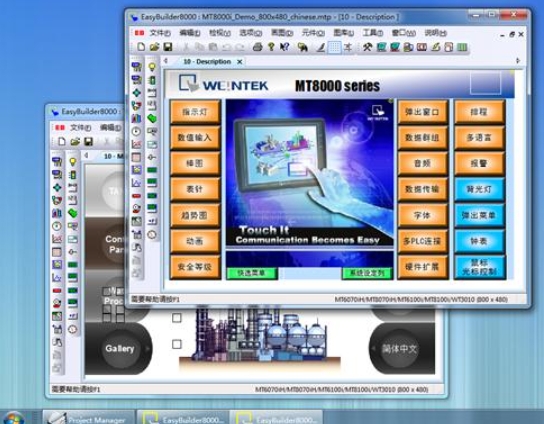Select lightbulb bit lamp icon in front window
Screen dimensions: 544x424
point(152,67)
